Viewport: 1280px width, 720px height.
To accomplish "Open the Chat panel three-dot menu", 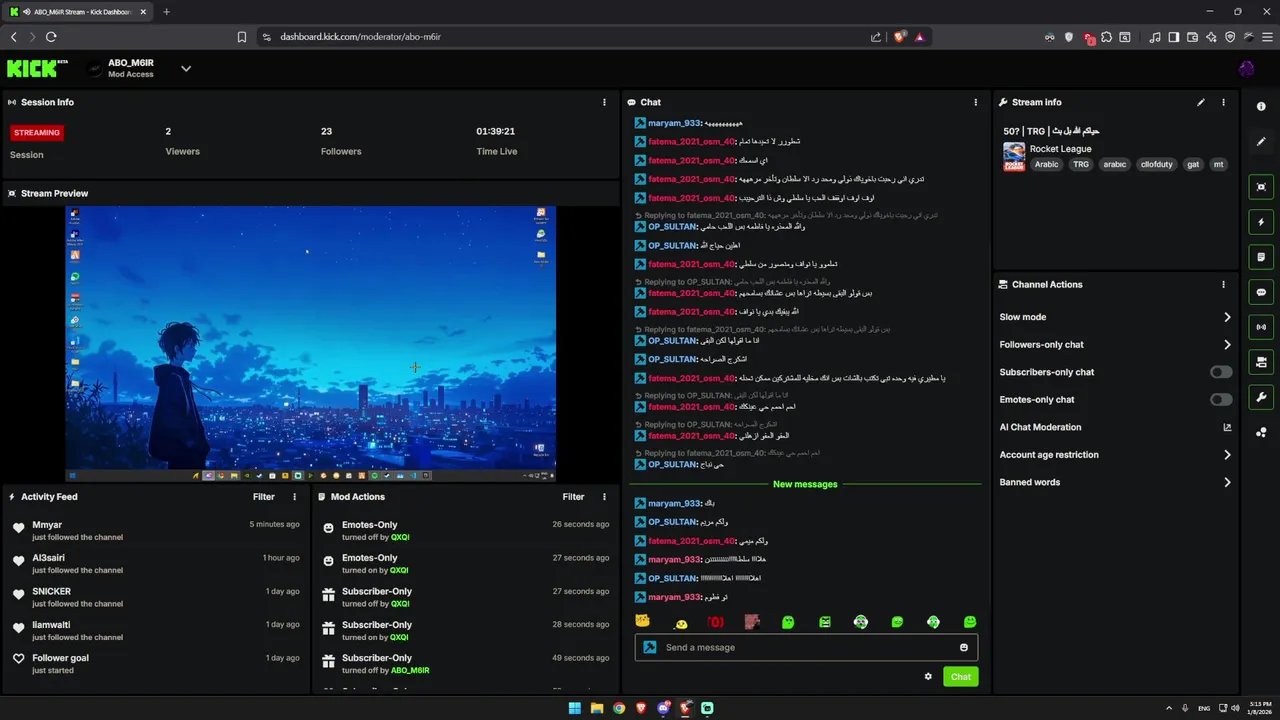I will (976, 102).
